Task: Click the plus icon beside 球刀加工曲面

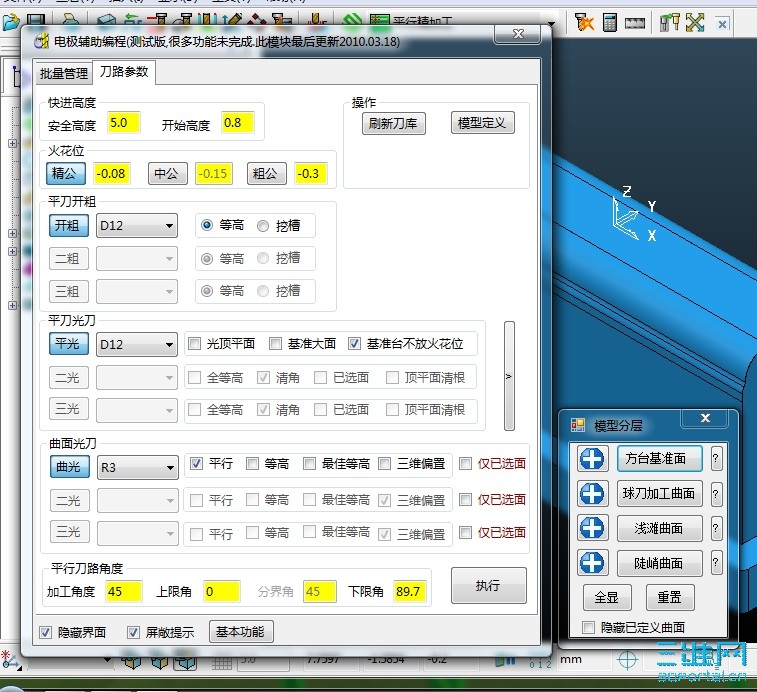Action: (592, 494)
